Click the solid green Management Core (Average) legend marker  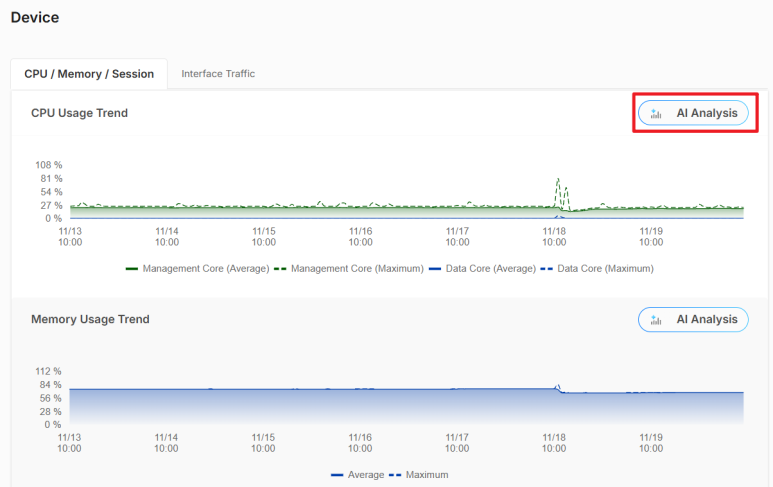[x=131, y=269]
